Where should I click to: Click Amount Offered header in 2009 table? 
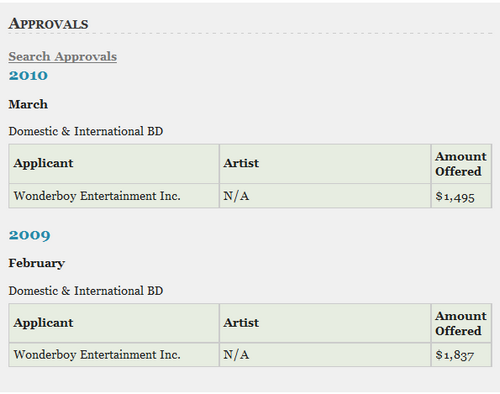coord(461,323)
